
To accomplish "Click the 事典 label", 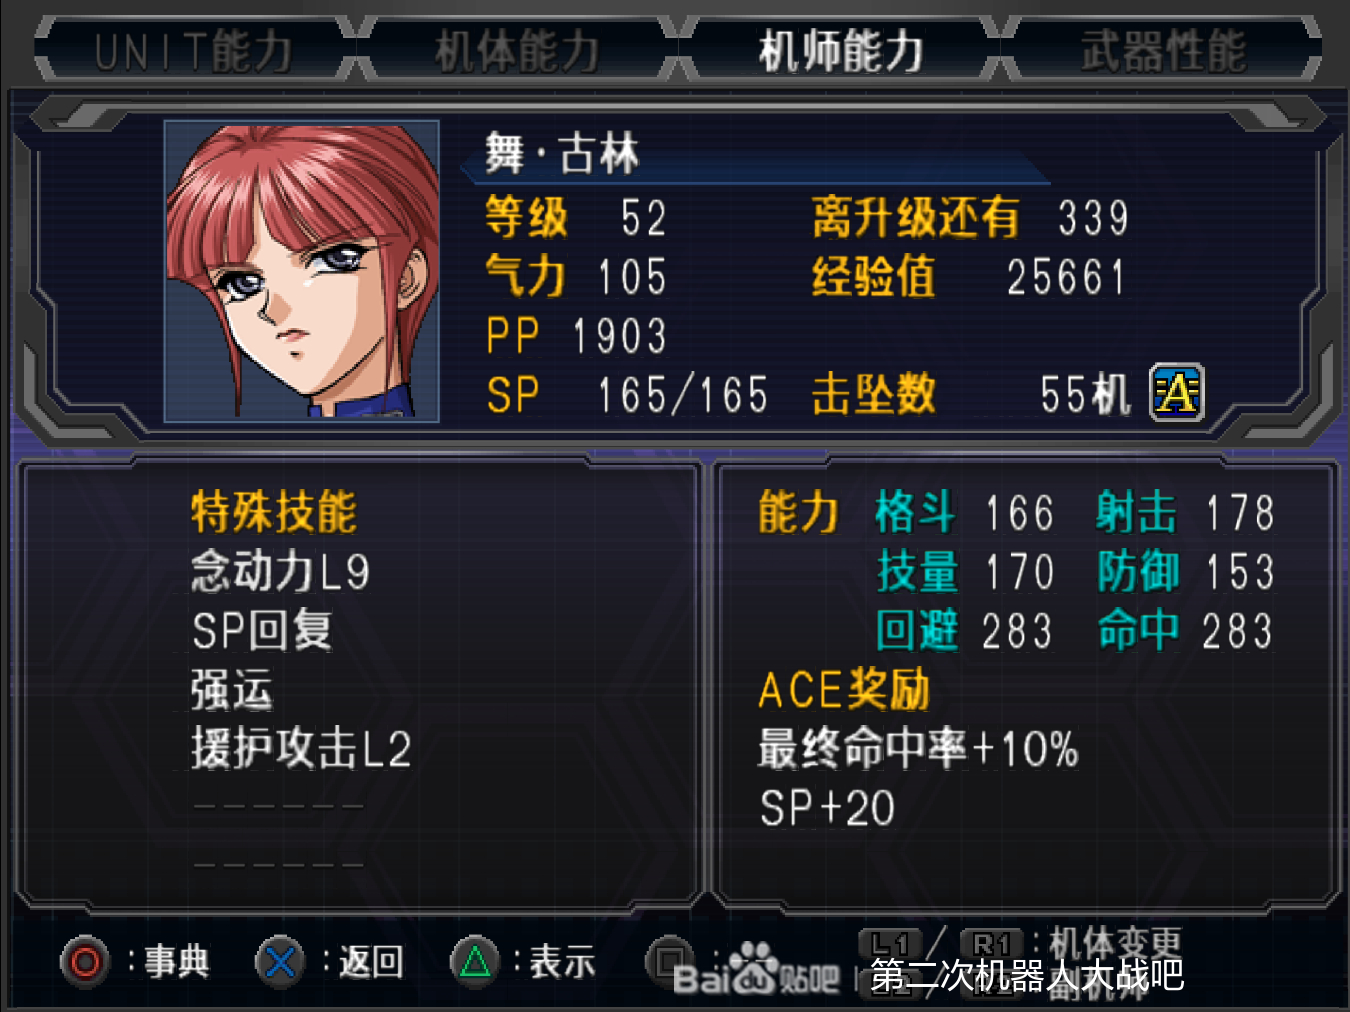I will 176,962.
